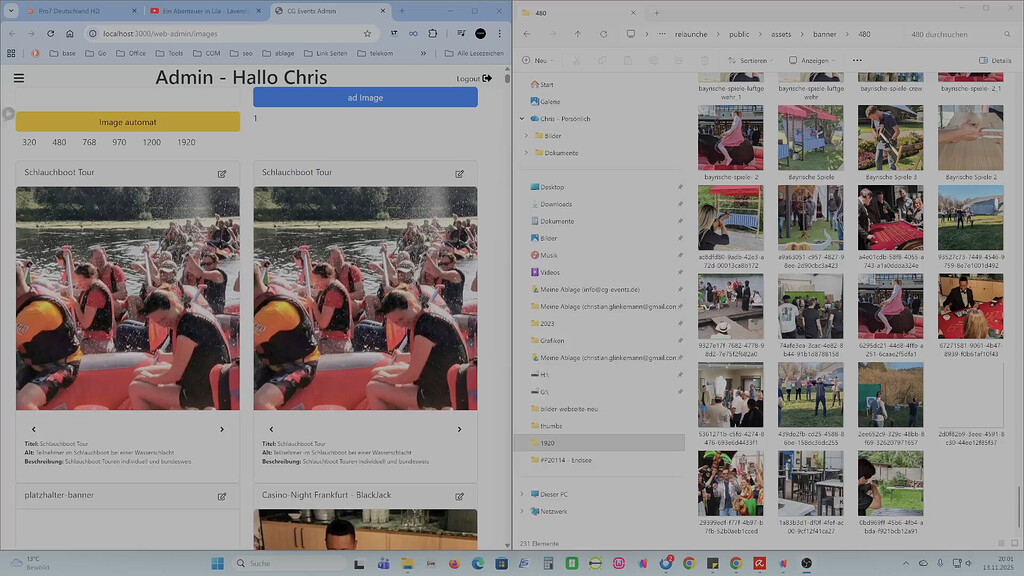The width and height of the screenshot is (1024, 576).
Task: Expand Dieser PC in navigation pane
Action: pos(522,494)
